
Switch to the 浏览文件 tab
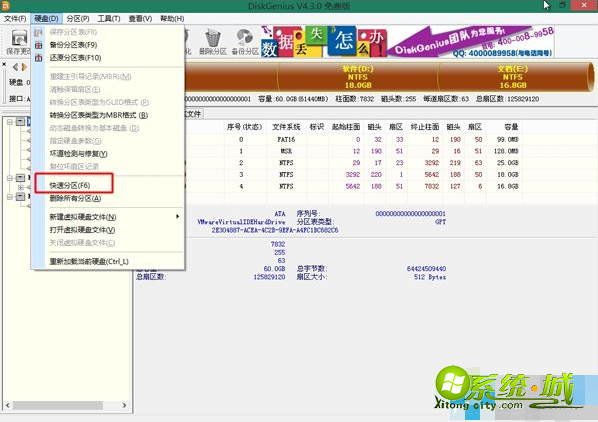[x=194, y=114]
